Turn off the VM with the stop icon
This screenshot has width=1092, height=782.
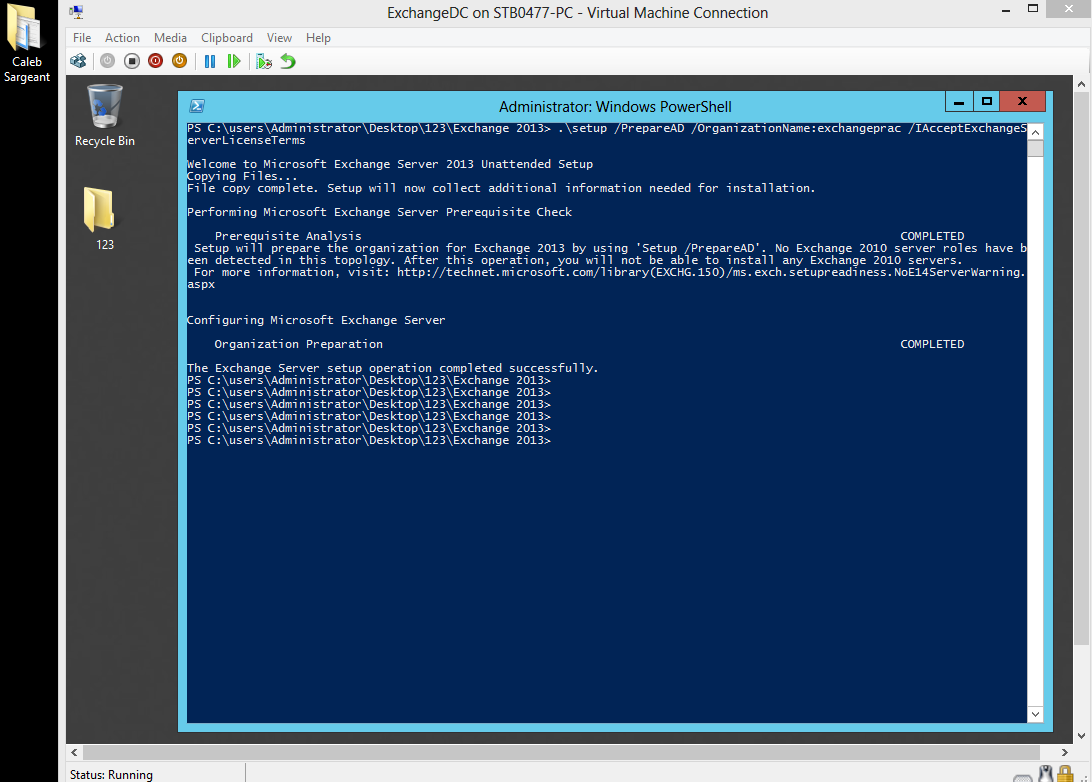point(132,61)
